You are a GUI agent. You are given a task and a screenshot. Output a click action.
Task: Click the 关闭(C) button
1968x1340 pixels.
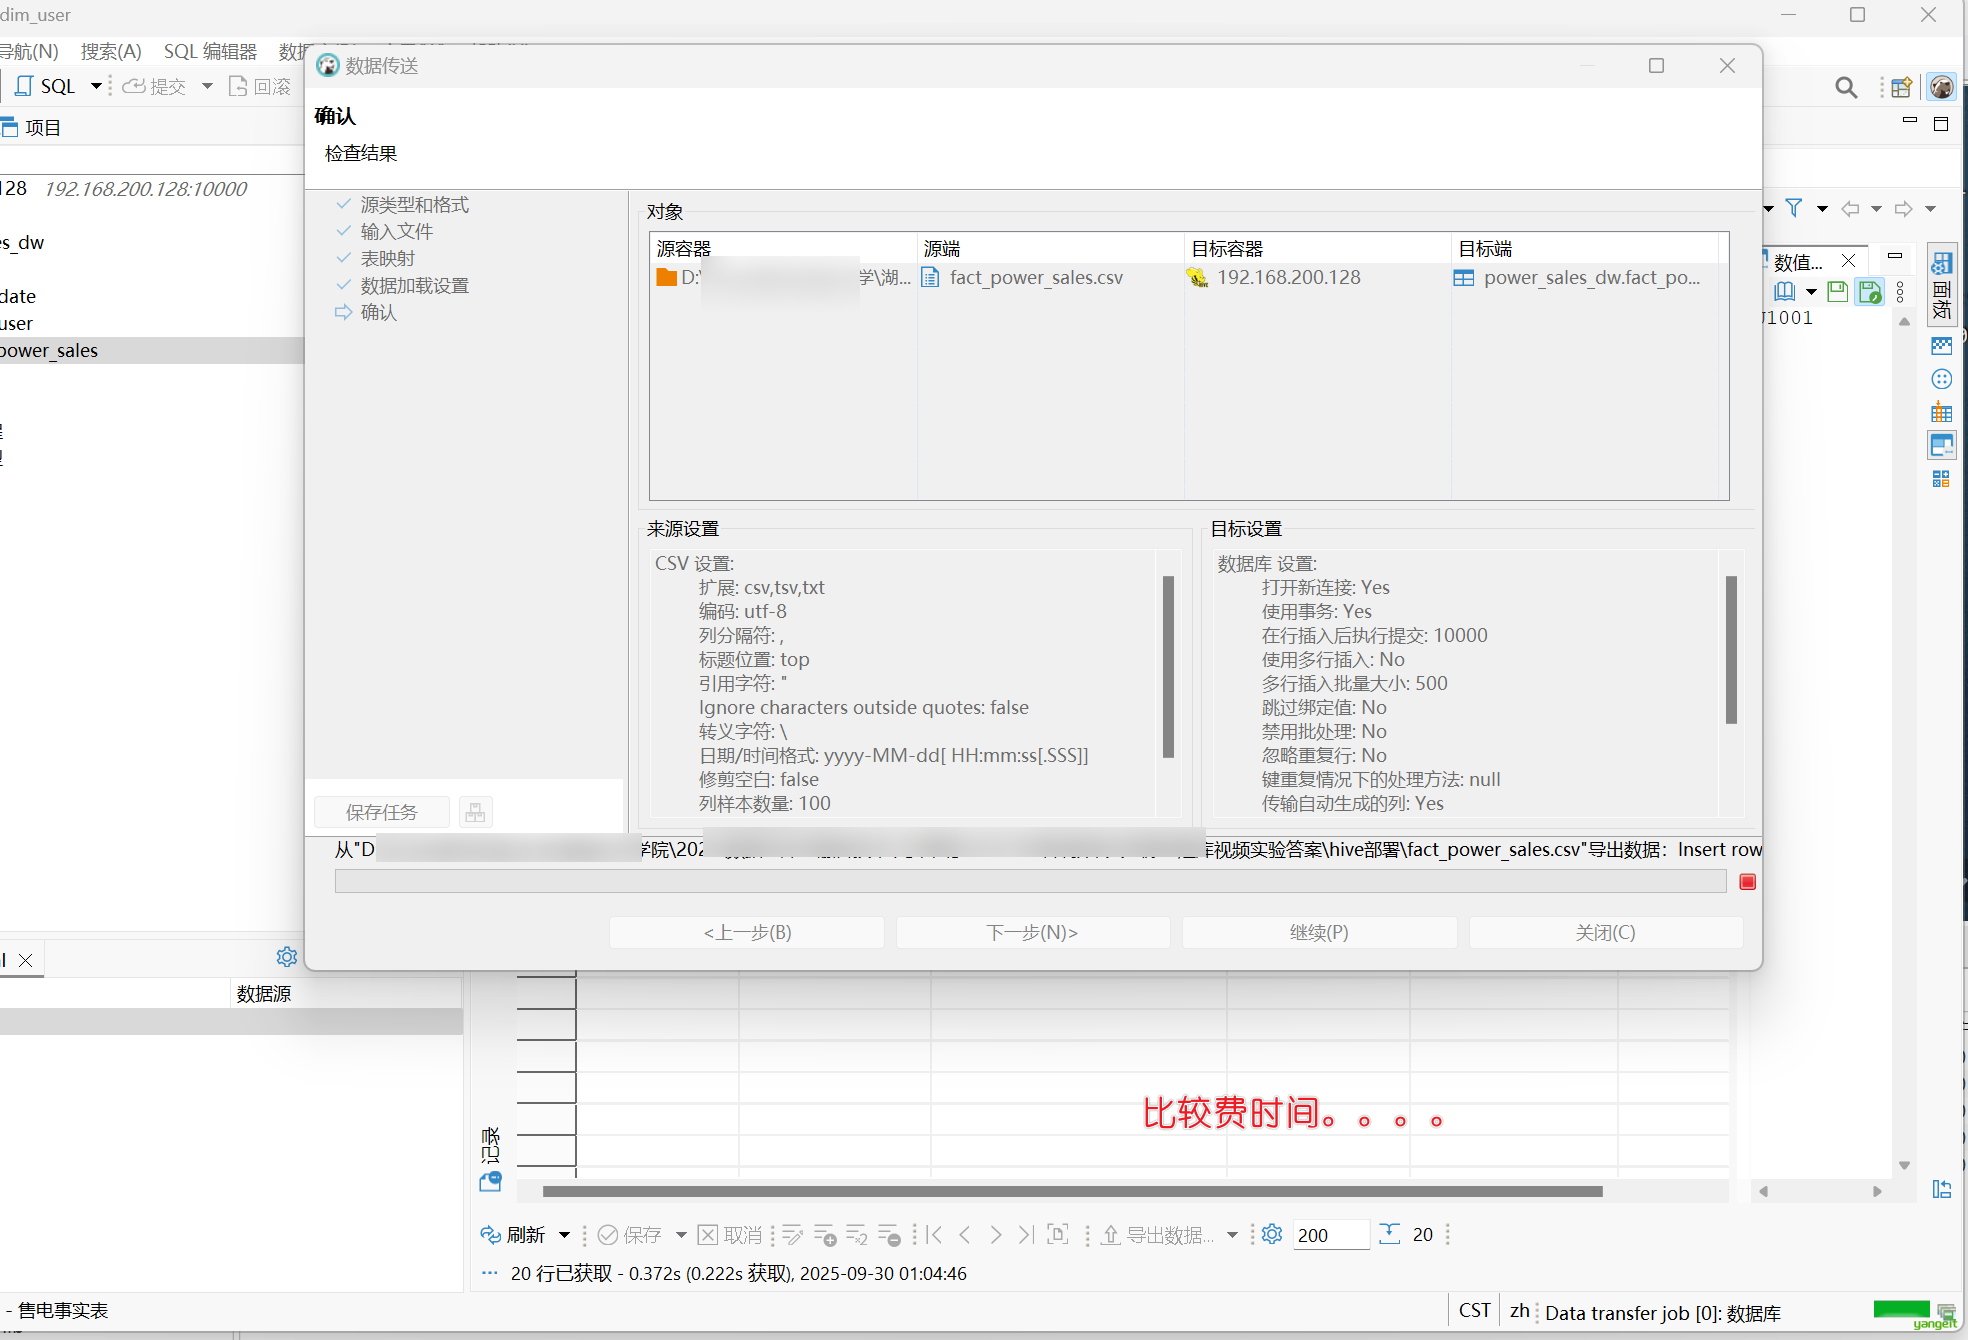click(1605, 932)
